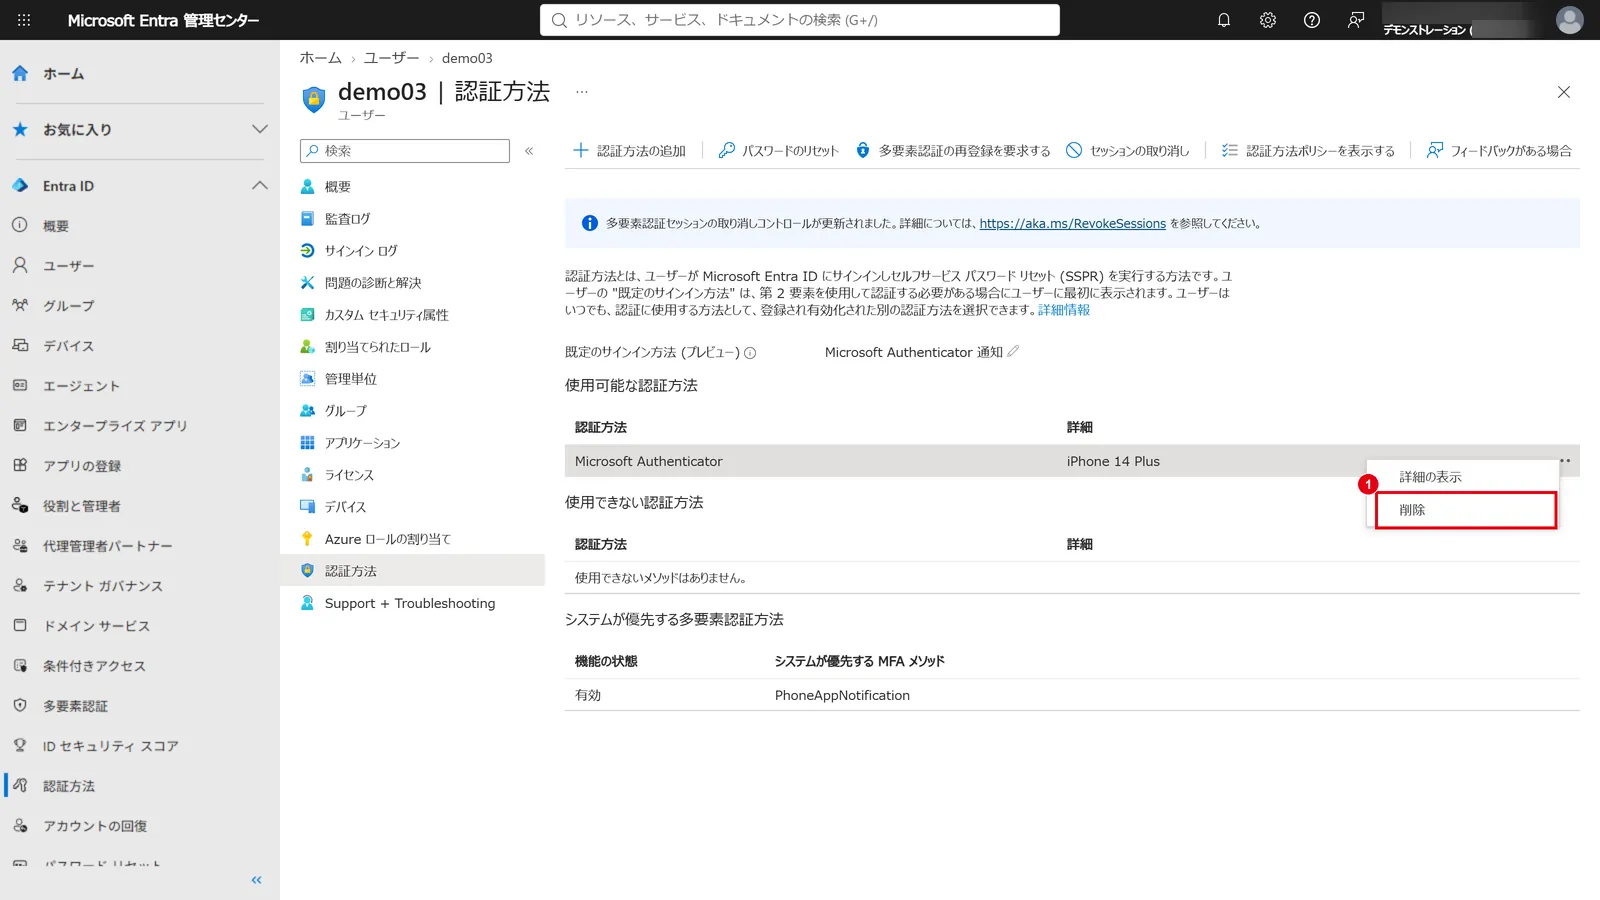
Task: Open the account avatar menu
Action: pos(1570,20)
